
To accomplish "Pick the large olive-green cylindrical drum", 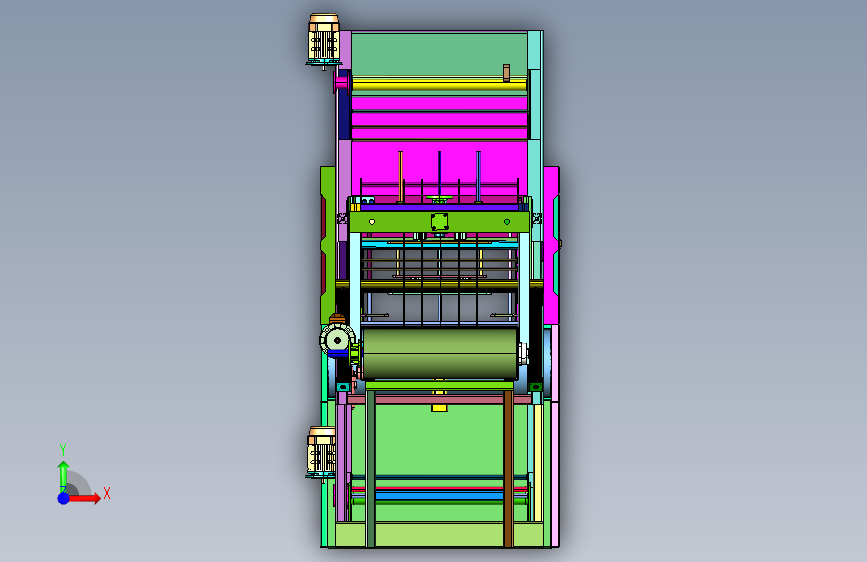I will pos(440,353).
